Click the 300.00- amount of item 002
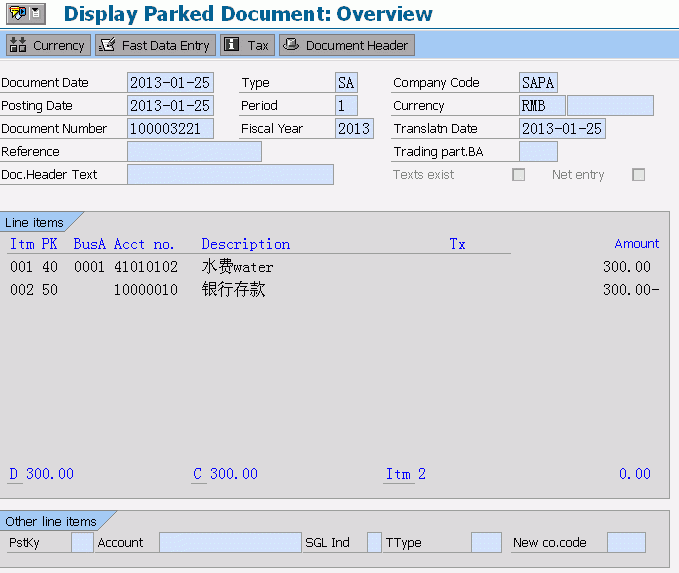This screenshot has width=679, height=573. point(631,289)
